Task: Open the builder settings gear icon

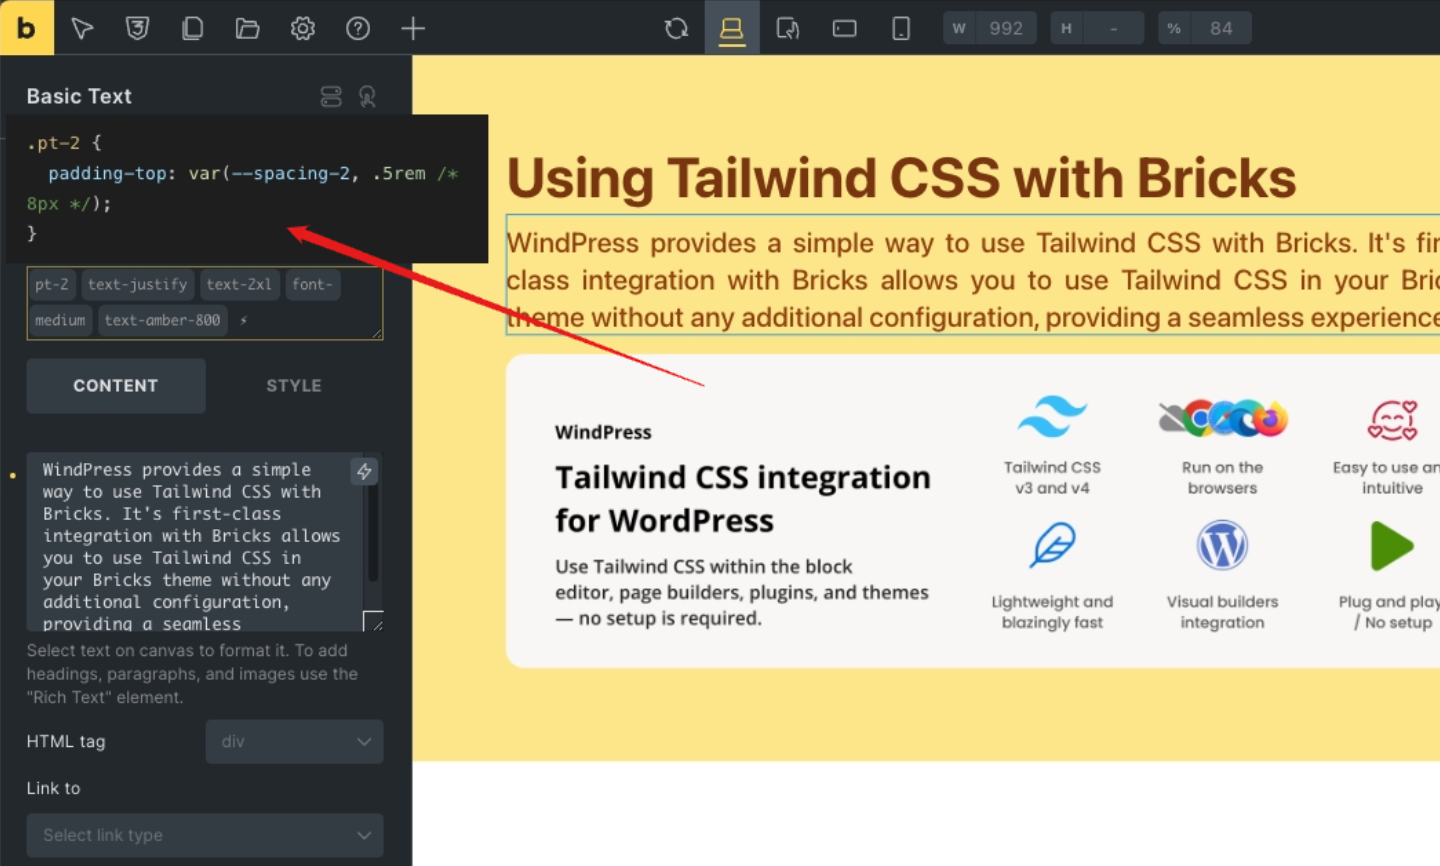Action: click(x=302, y=28)
